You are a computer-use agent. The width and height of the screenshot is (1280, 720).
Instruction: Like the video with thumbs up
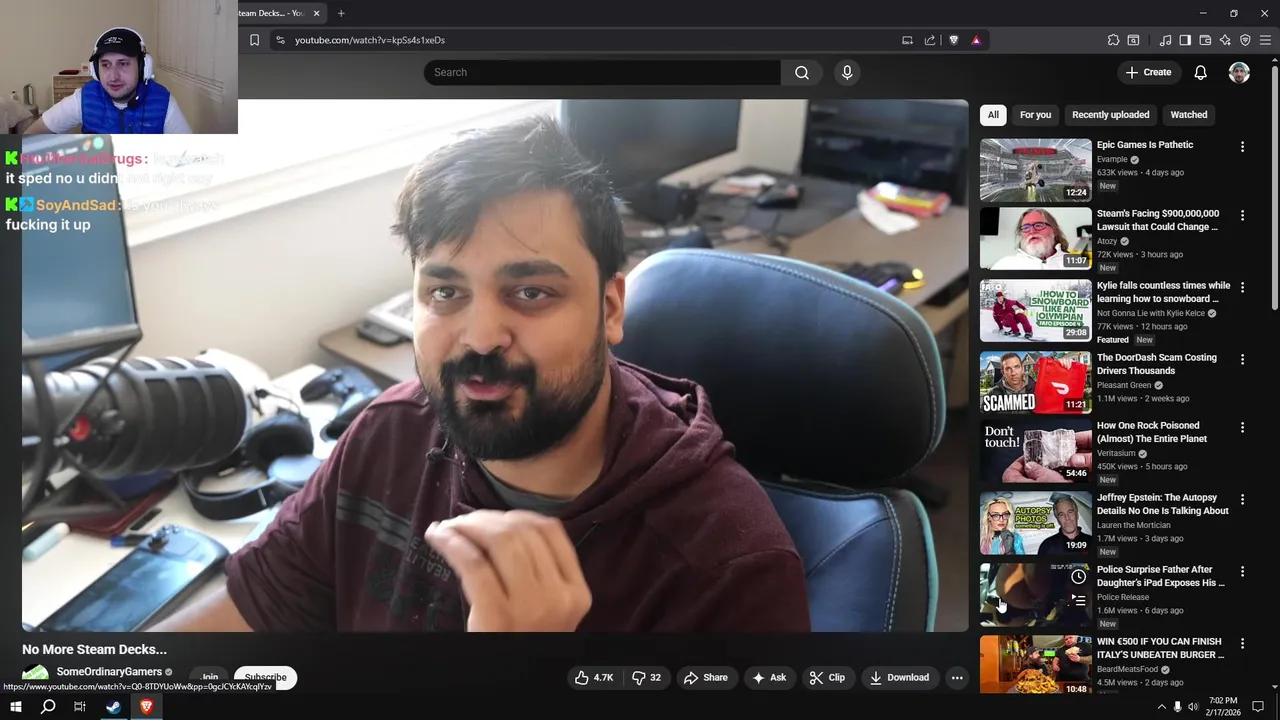click(x=593, y=677)
